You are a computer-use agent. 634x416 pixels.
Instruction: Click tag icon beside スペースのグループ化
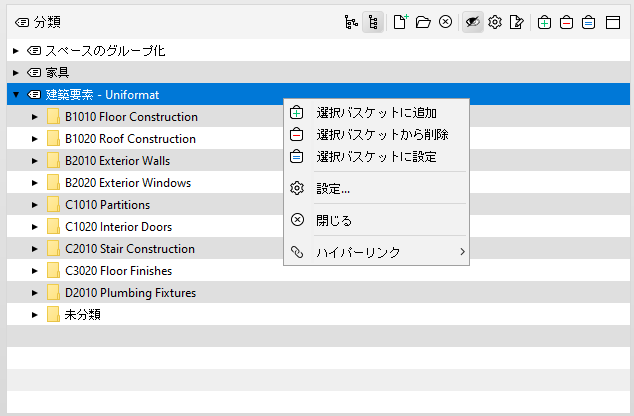click(34, 51)
